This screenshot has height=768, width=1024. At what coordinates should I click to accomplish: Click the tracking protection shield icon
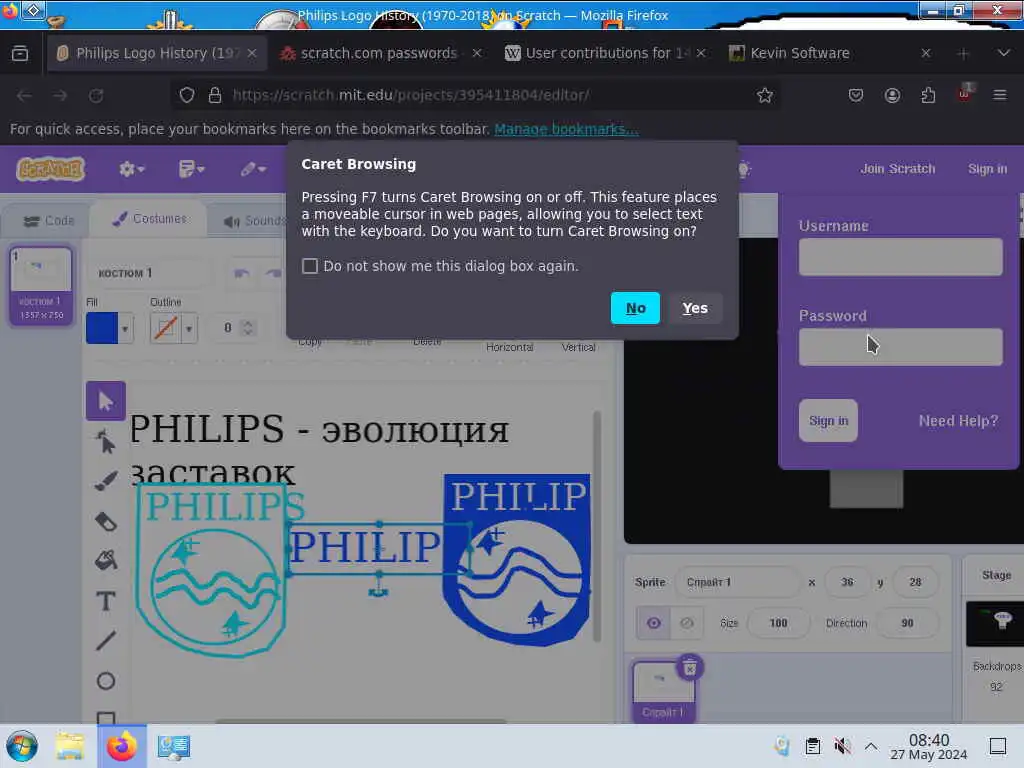click(x=187, y=95)
